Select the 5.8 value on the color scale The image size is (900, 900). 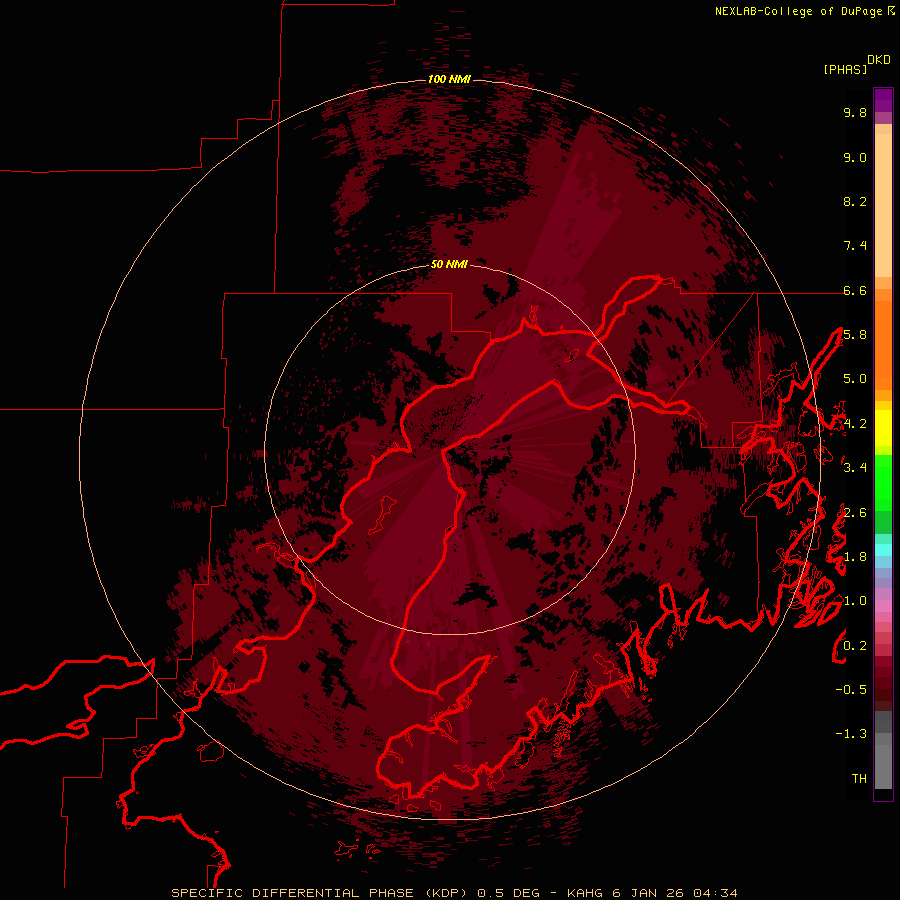pyautogui.click(x=855, y=335)
